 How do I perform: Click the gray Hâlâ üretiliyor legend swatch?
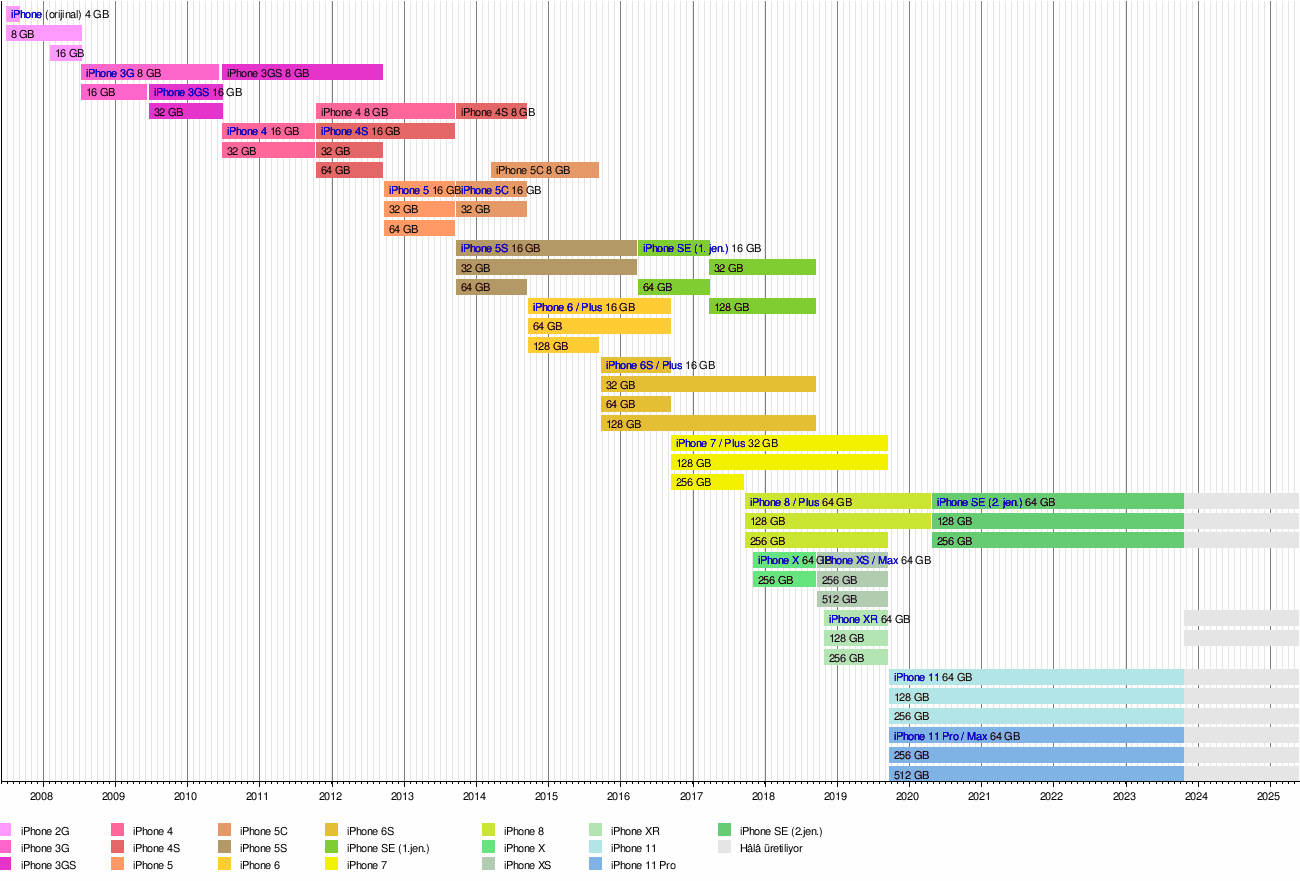click(724, 849)
